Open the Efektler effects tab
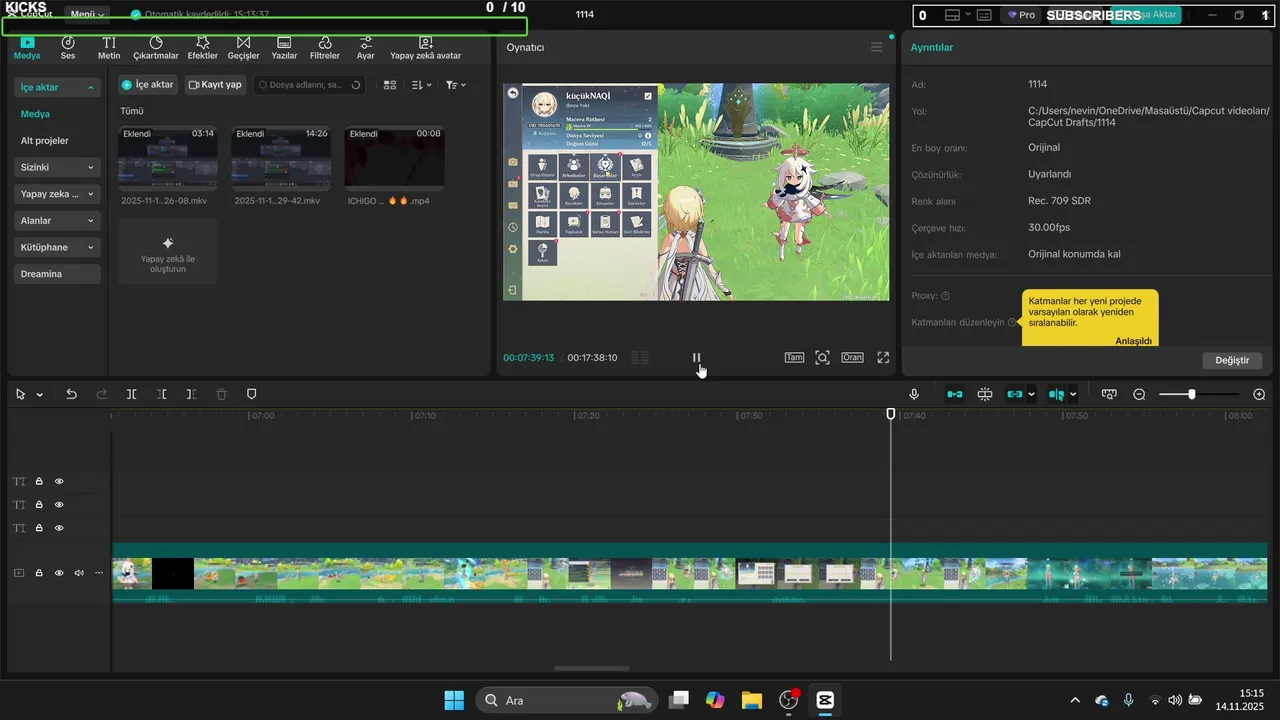The image size is (1280, 720). (203, 48)
